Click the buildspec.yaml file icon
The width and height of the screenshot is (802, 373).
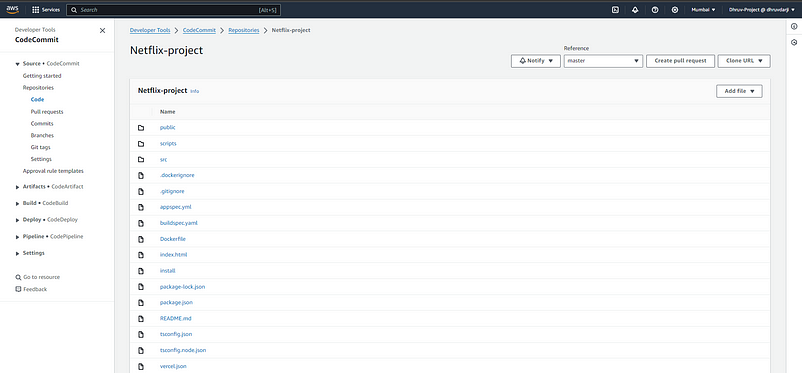coord(141,223)
